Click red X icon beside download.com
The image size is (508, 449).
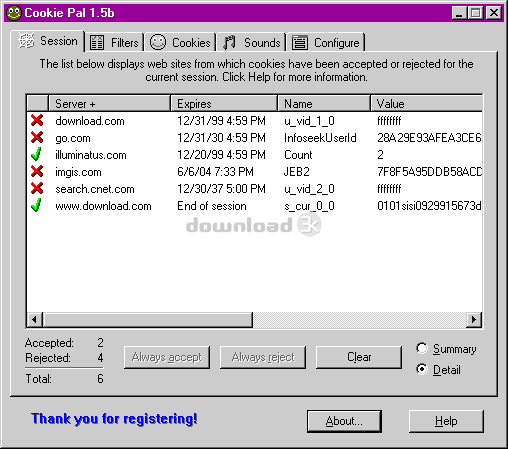click(x=37, y=120)
